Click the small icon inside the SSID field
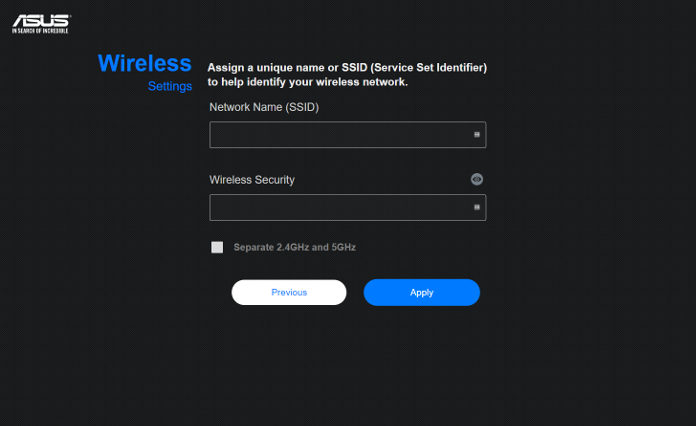The height and width of the screenshot is (426, 696). [x=477, y=134]
